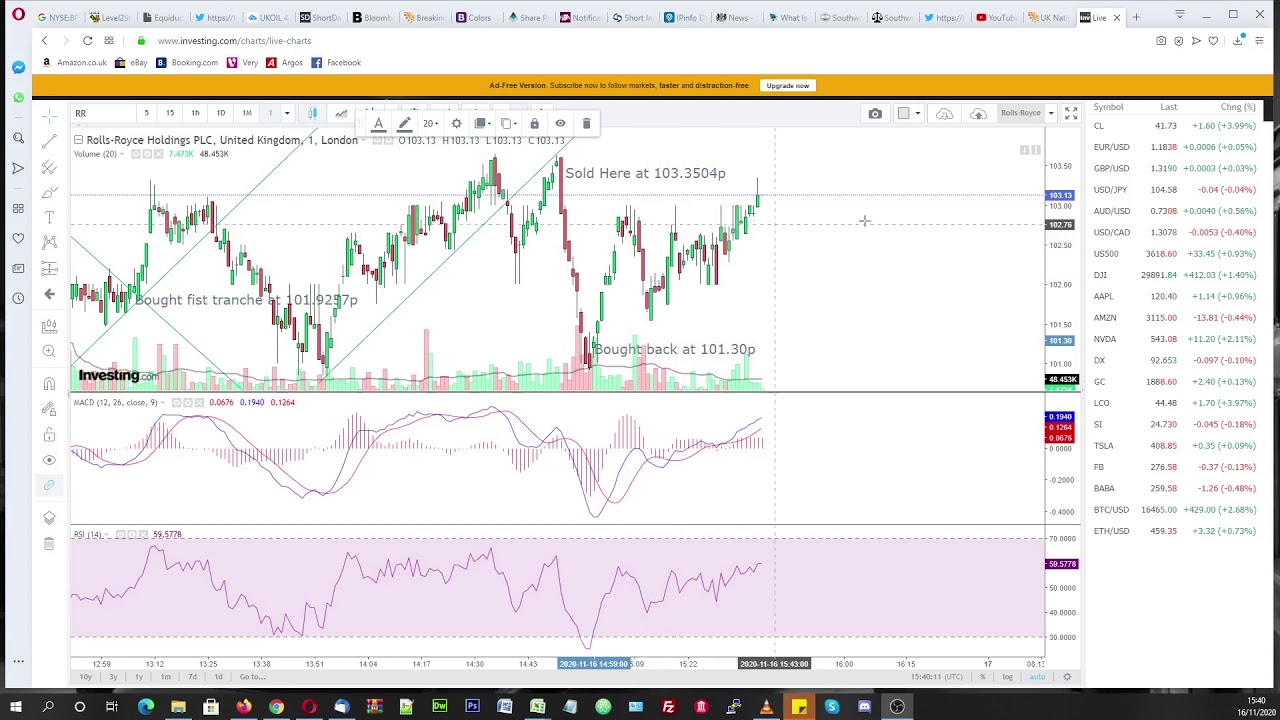Screen dimensions: 1280x720
Task: Expand the interval dropdown arrow
Action: (x=287, y=114)
